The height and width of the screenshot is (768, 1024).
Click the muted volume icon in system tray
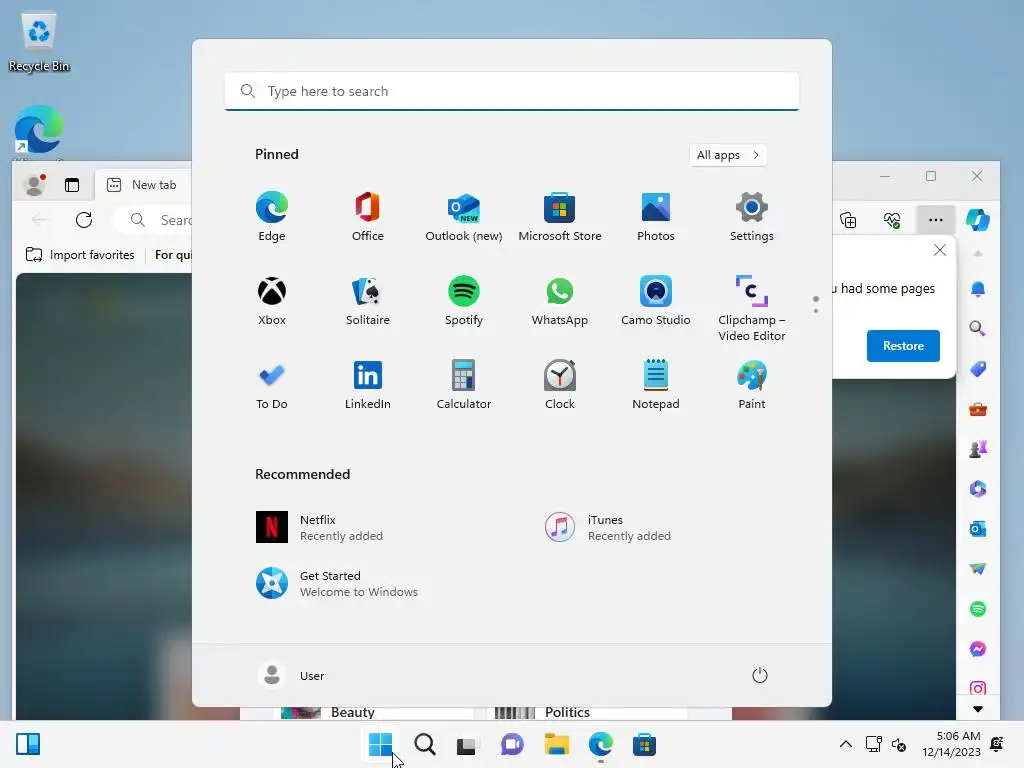899,744
